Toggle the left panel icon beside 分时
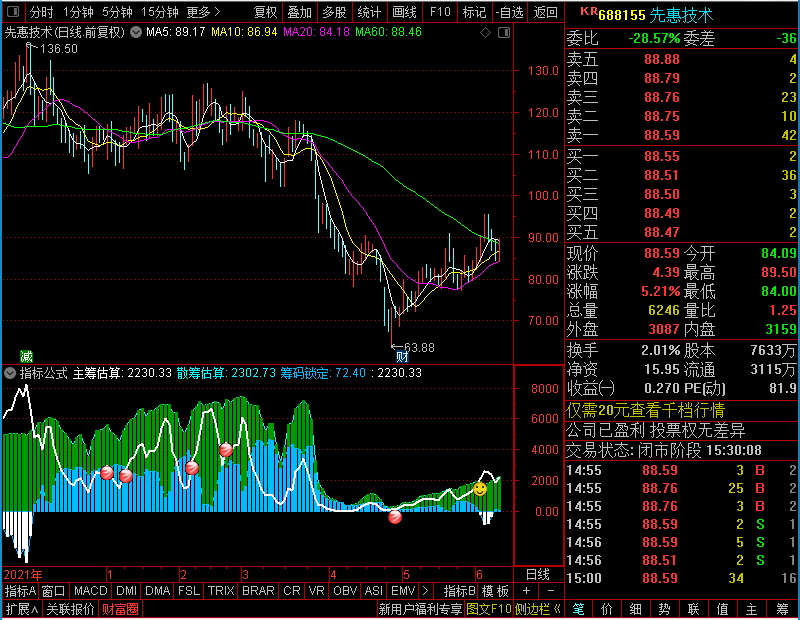800x620 pixels. 13,11
